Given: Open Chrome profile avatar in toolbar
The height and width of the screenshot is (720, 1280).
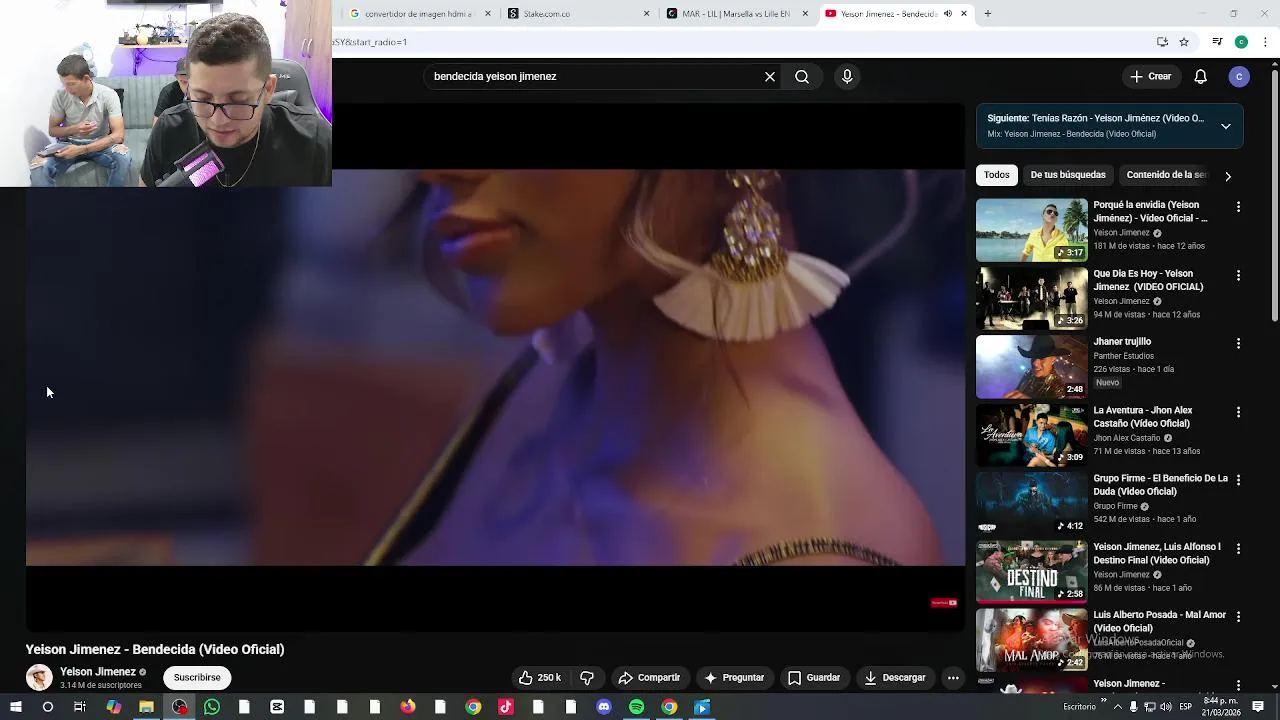Looking at the screenshot, I should [1241, 42].
